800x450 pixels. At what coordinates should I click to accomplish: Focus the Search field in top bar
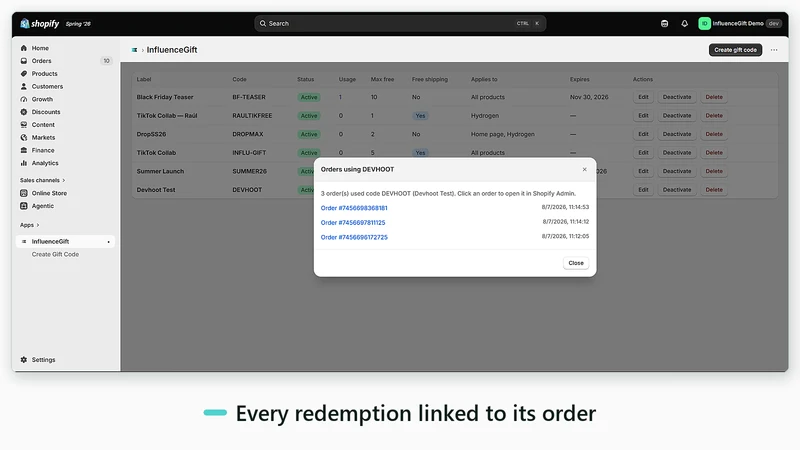[x=400, y=23]
